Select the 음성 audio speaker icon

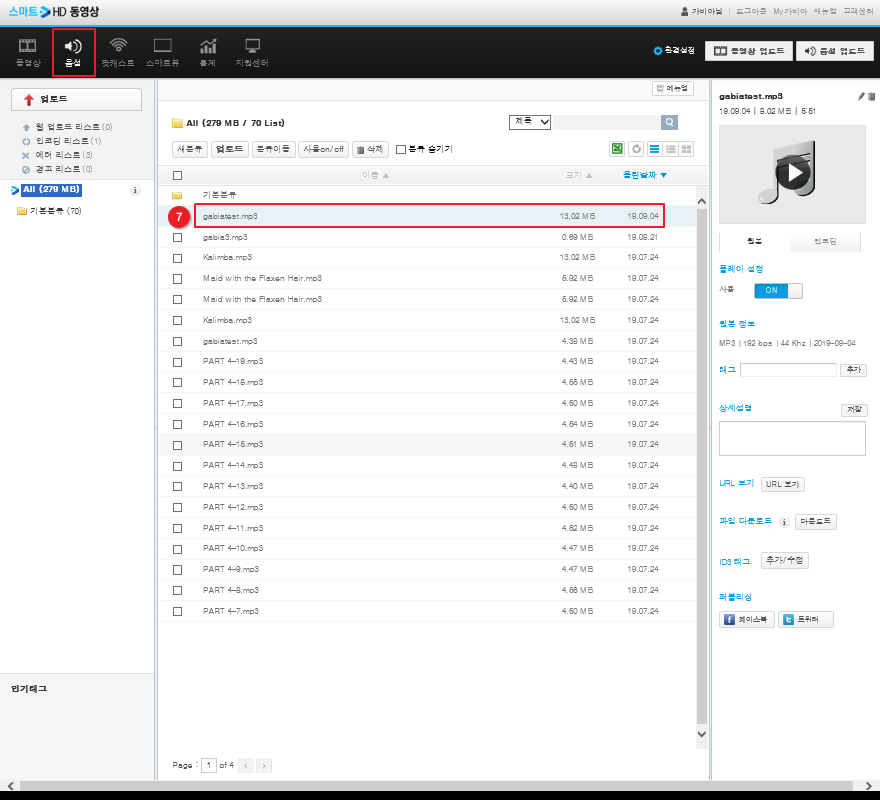(73, 46)
